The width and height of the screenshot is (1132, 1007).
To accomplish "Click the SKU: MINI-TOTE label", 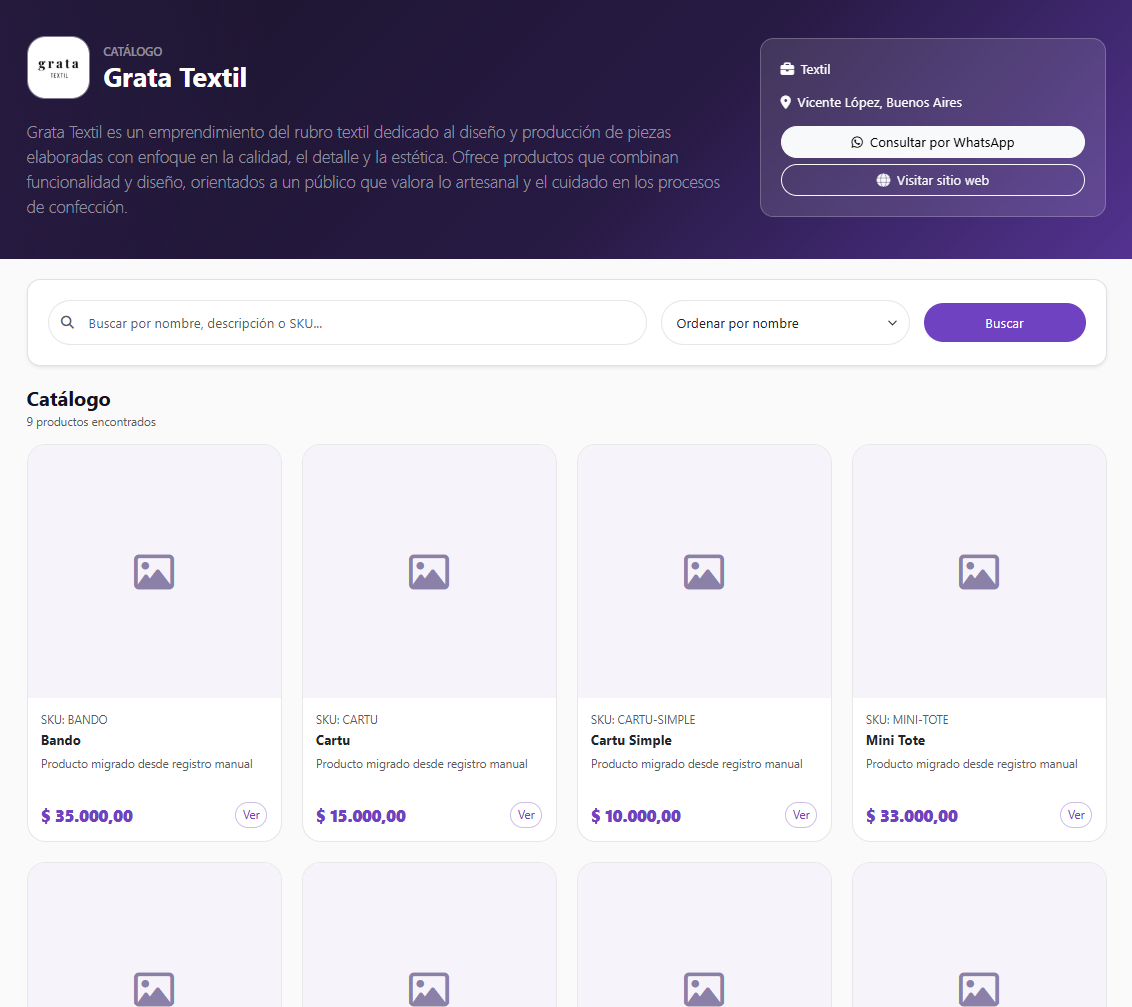I will coord(907,720).
